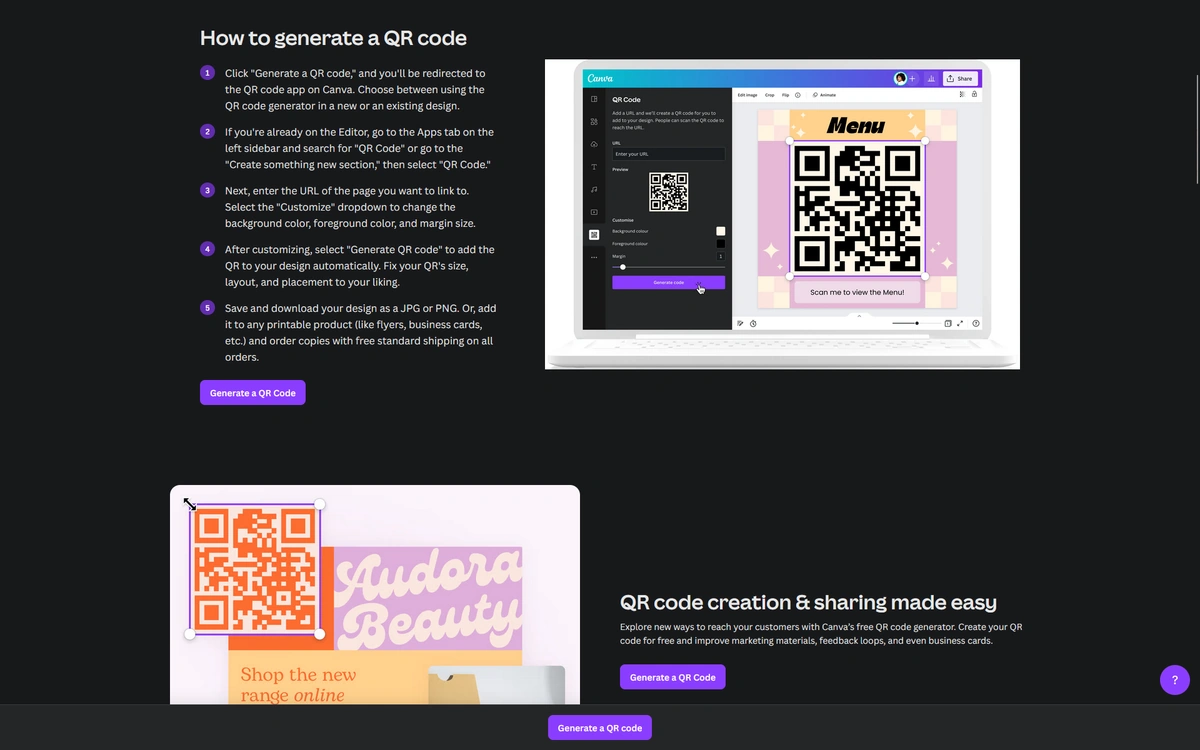Open the audio note icon in the mockup sidebar
Screen dimensions: 1200x750
coord(594,189)
